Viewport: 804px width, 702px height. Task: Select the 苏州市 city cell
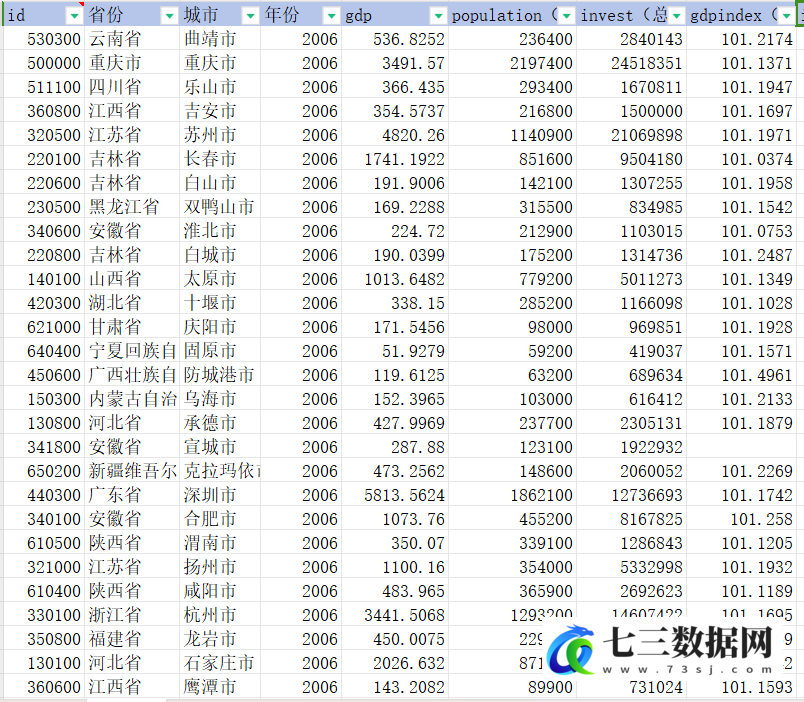tap(220, 135)
